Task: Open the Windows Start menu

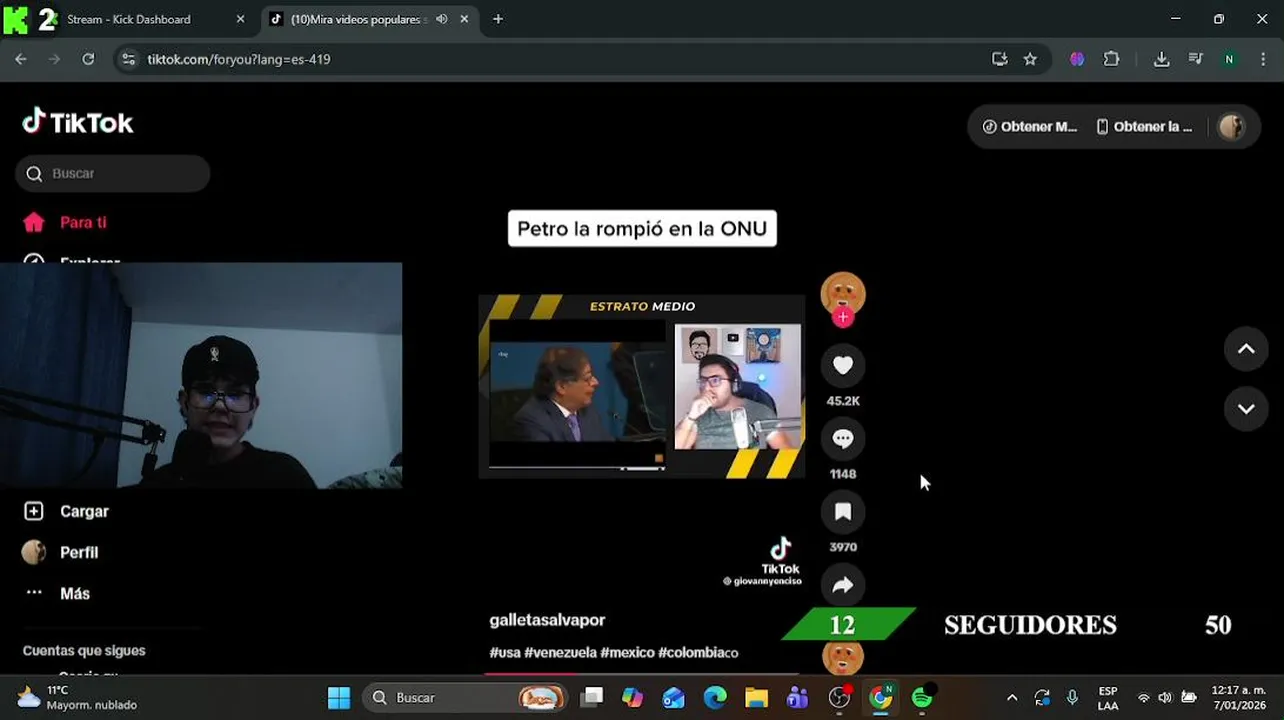Action: pos(339,697)
